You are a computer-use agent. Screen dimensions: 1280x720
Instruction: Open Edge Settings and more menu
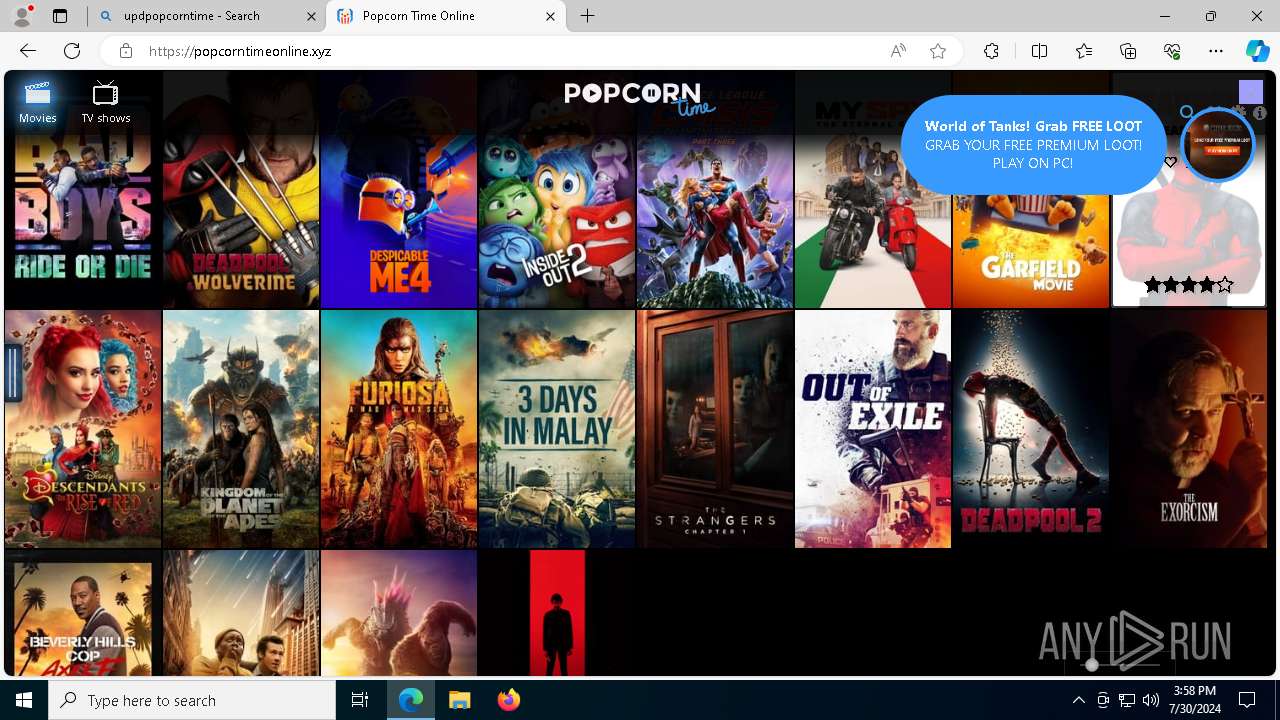tap(1216, 51)
